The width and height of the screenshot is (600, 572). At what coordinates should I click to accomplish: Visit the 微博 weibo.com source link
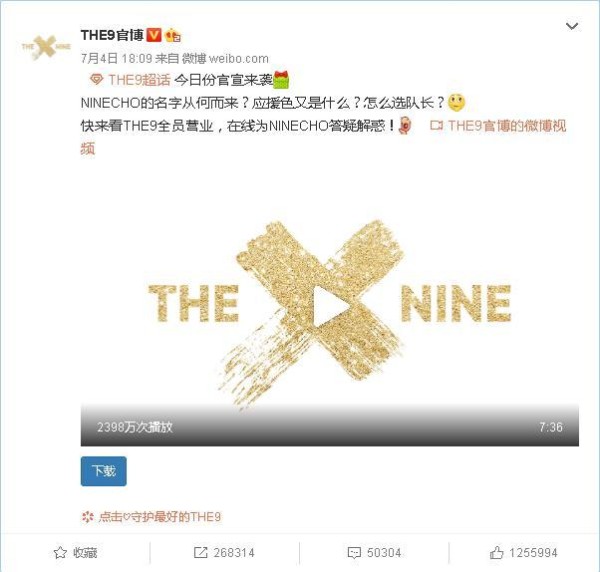coord(225,58)
